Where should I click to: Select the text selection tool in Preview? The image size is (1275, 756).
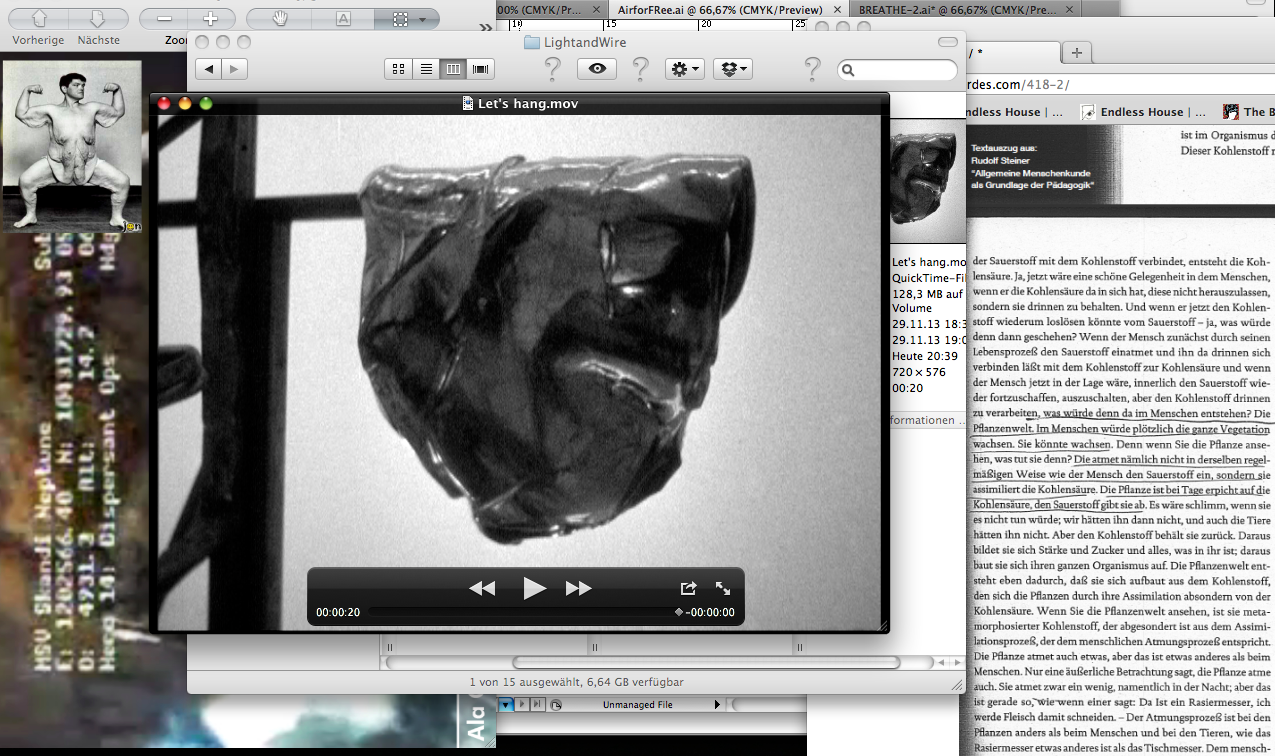[x=343, y=18]
